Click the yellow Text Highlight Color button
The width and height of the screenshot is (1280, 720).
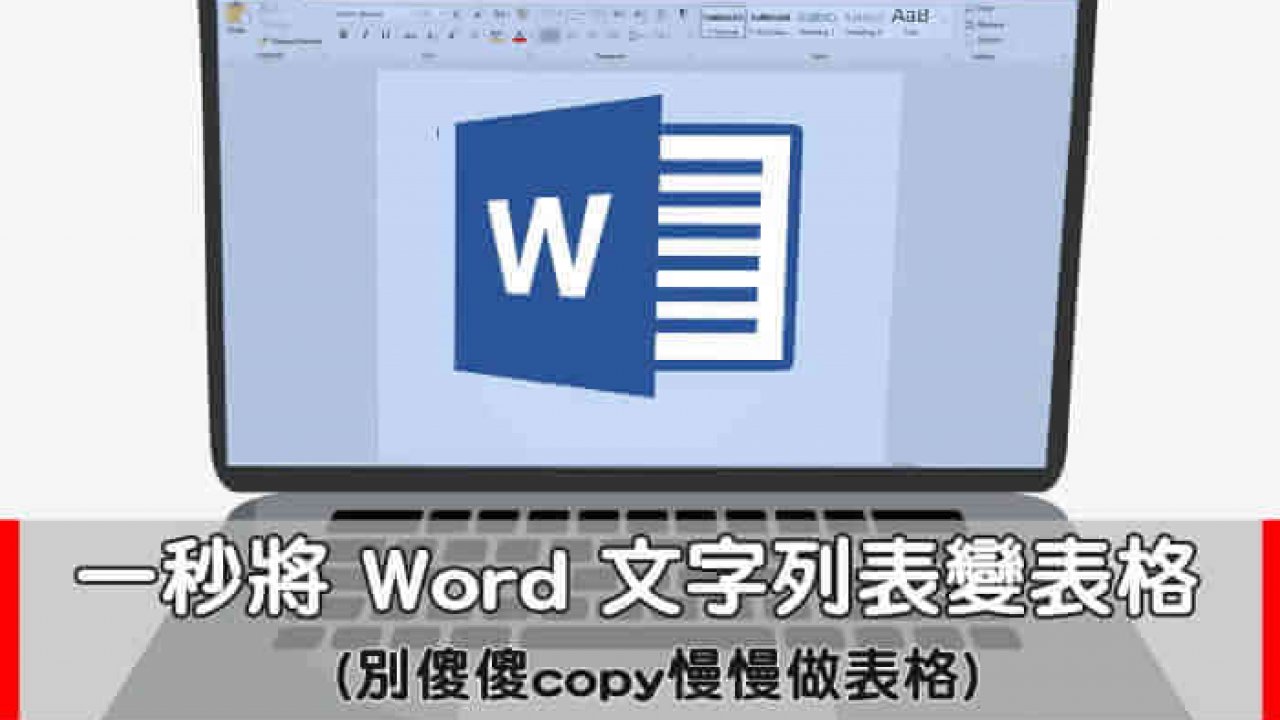(x=497, y=36)
